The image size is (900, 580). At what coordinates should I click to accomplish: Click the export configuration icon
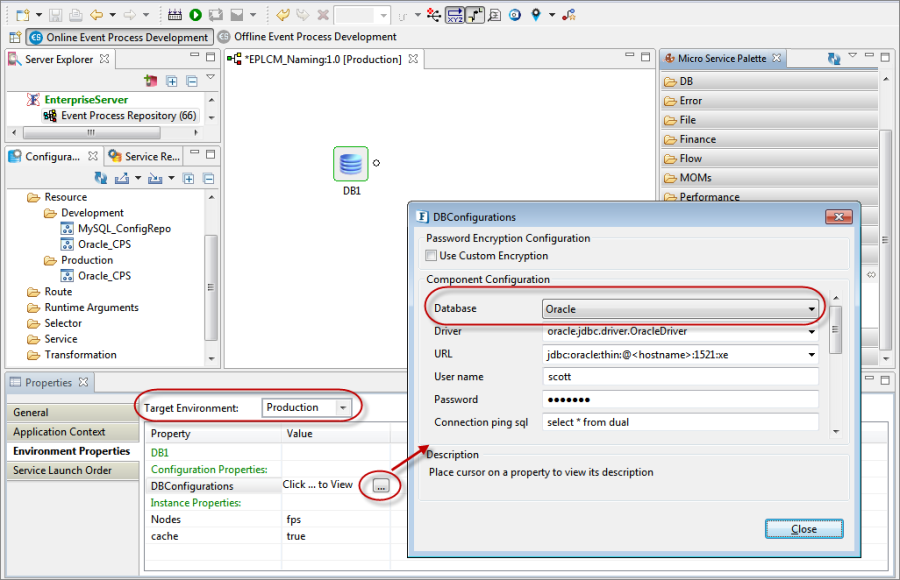click(x=122, y=178)
